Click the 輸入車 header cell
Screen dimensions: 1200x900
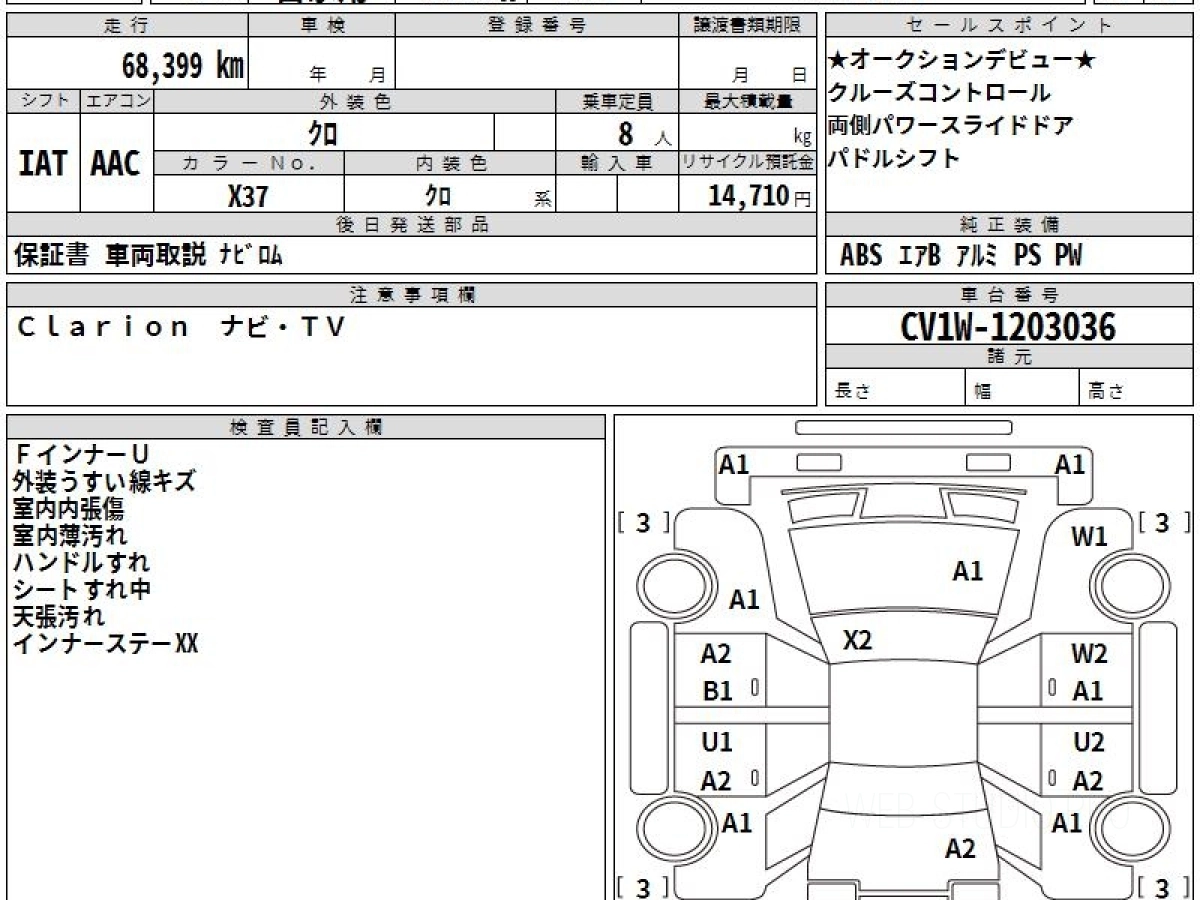tap(616, 163)
